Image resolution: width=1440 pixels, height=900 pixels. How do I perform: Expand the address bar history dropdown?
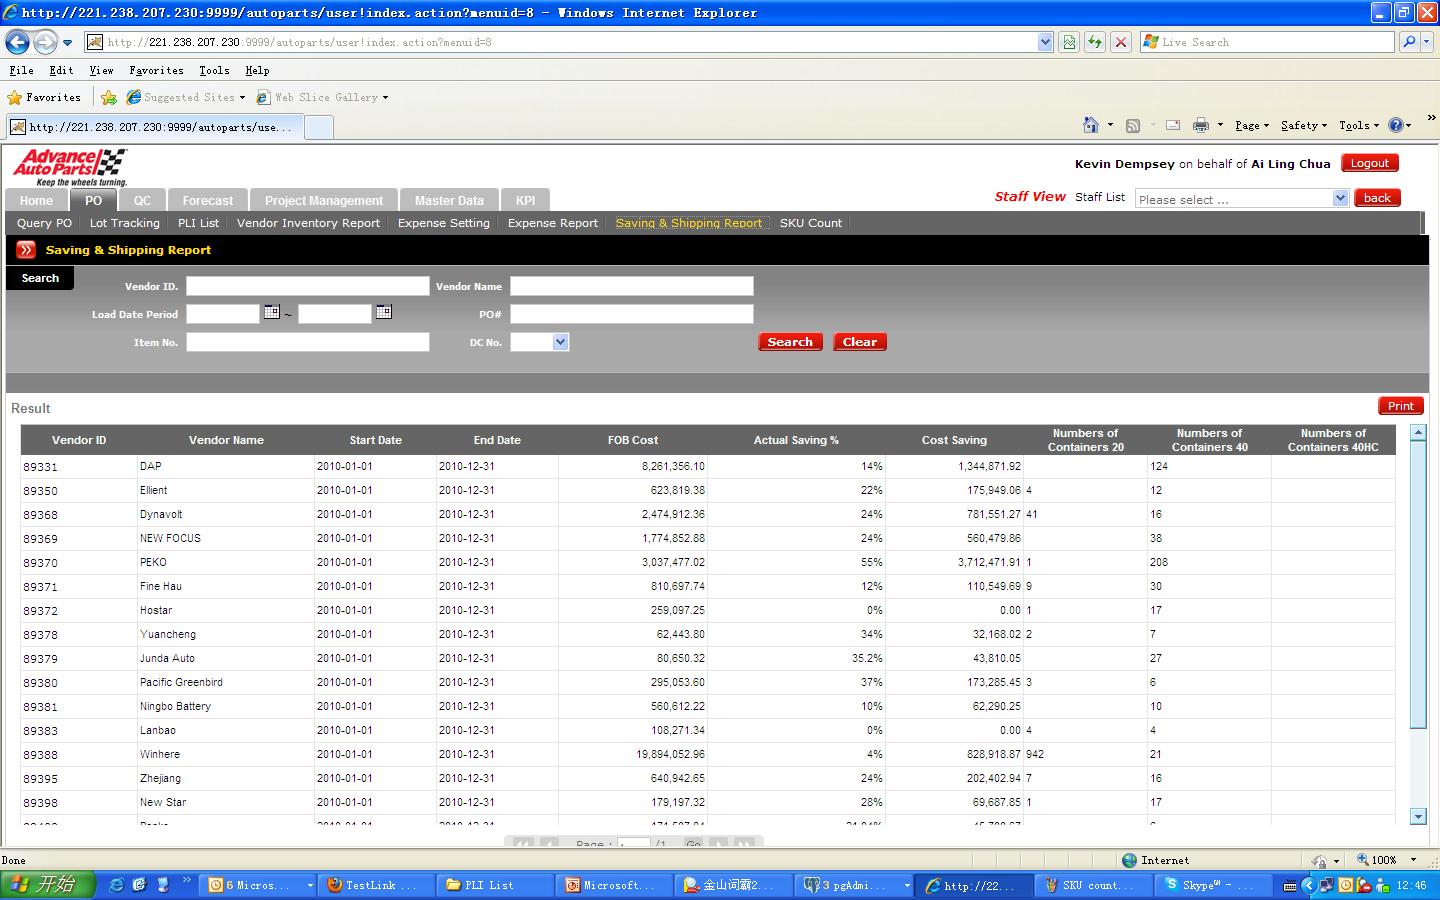point(1045,42)
